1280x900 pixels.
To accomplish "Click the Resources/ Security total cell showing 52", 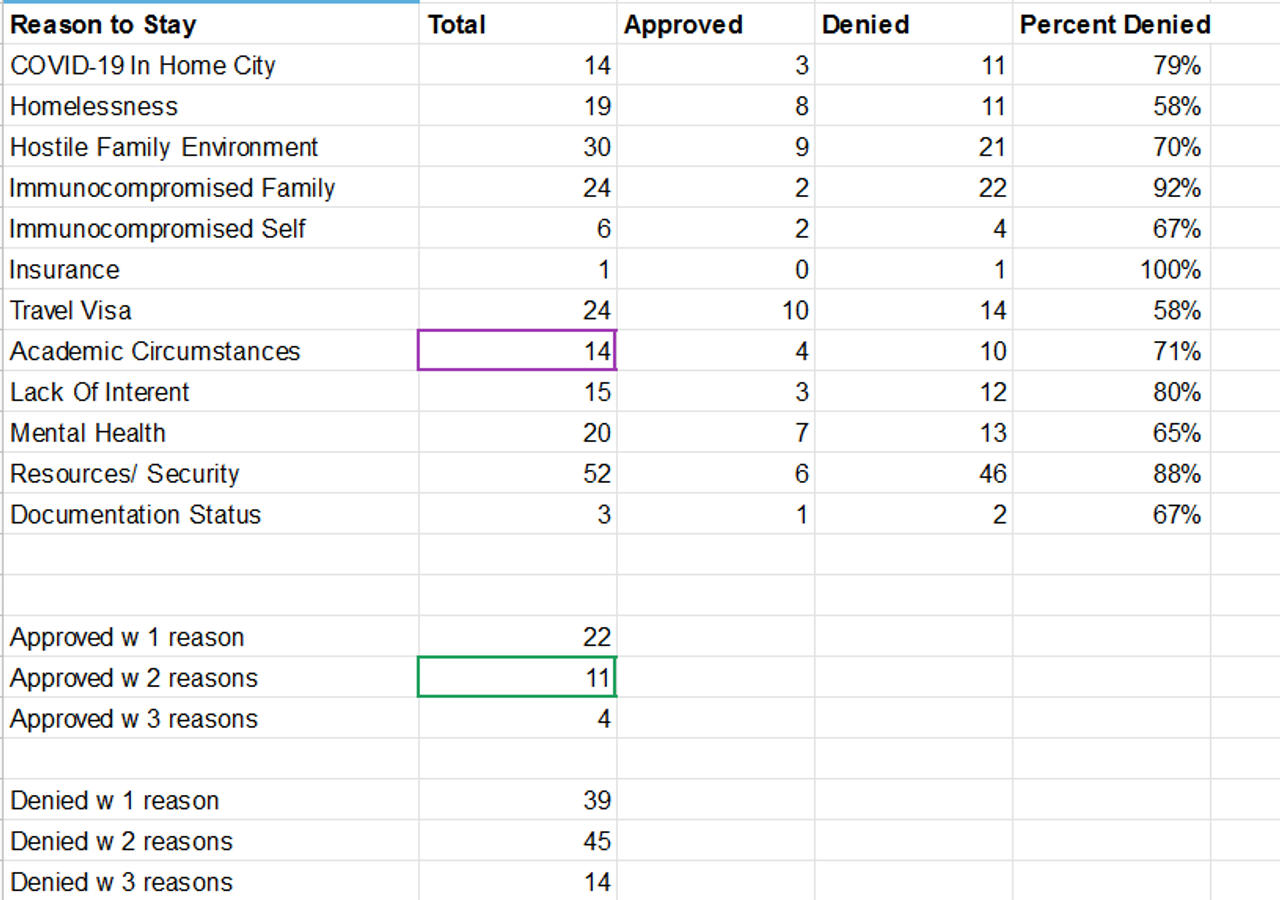I will point(517,474).
